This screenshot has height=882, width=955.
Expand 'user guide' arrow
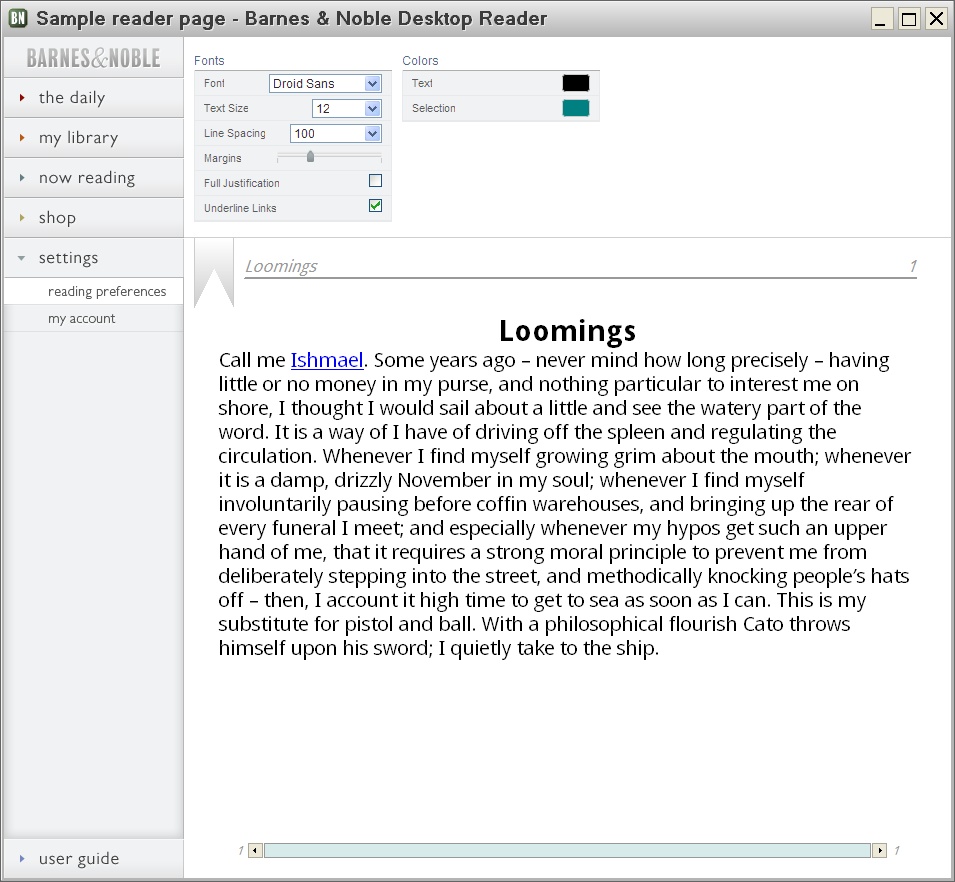coord(22,859)
